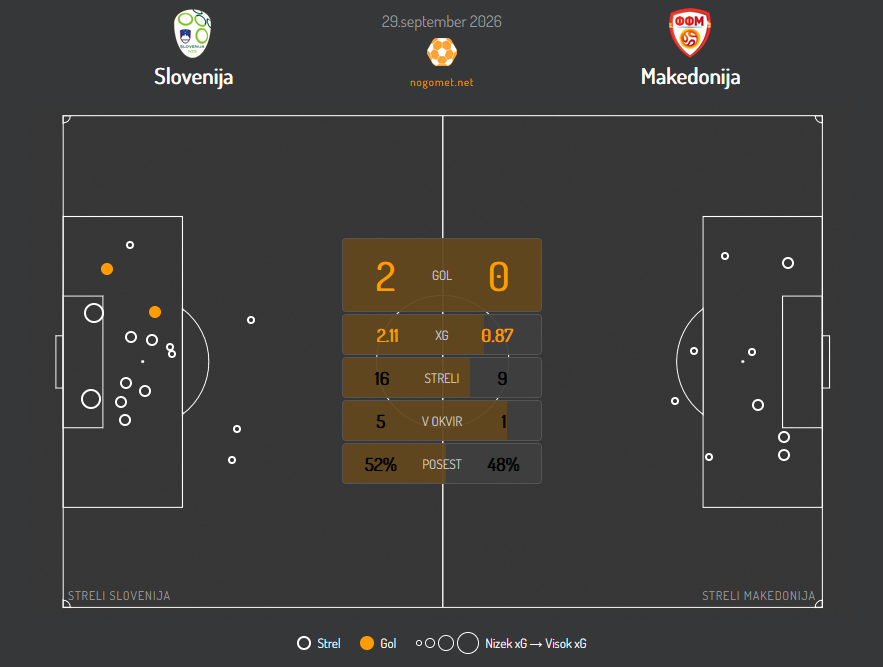Image resolution: width=883 pixels, height=667 pixels.
Task: Click the Slovenija team crest
Action: click(193, 34)
